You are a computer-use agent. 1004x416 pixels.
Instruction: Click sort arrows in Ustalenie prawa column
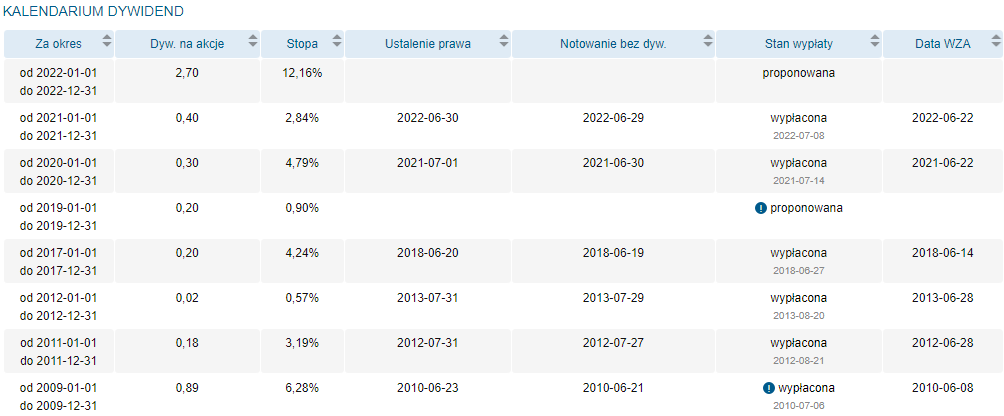pos(504,42)
